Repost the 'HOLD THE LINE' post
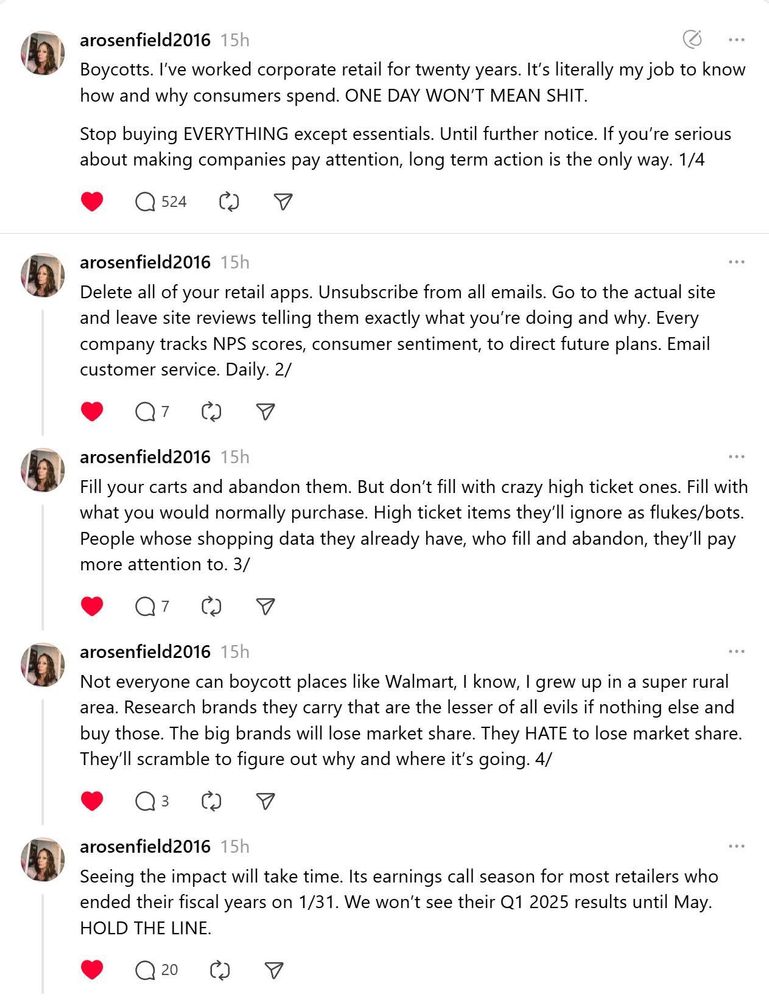Viewport: 769px width, 1000px height. coord(221,969)
